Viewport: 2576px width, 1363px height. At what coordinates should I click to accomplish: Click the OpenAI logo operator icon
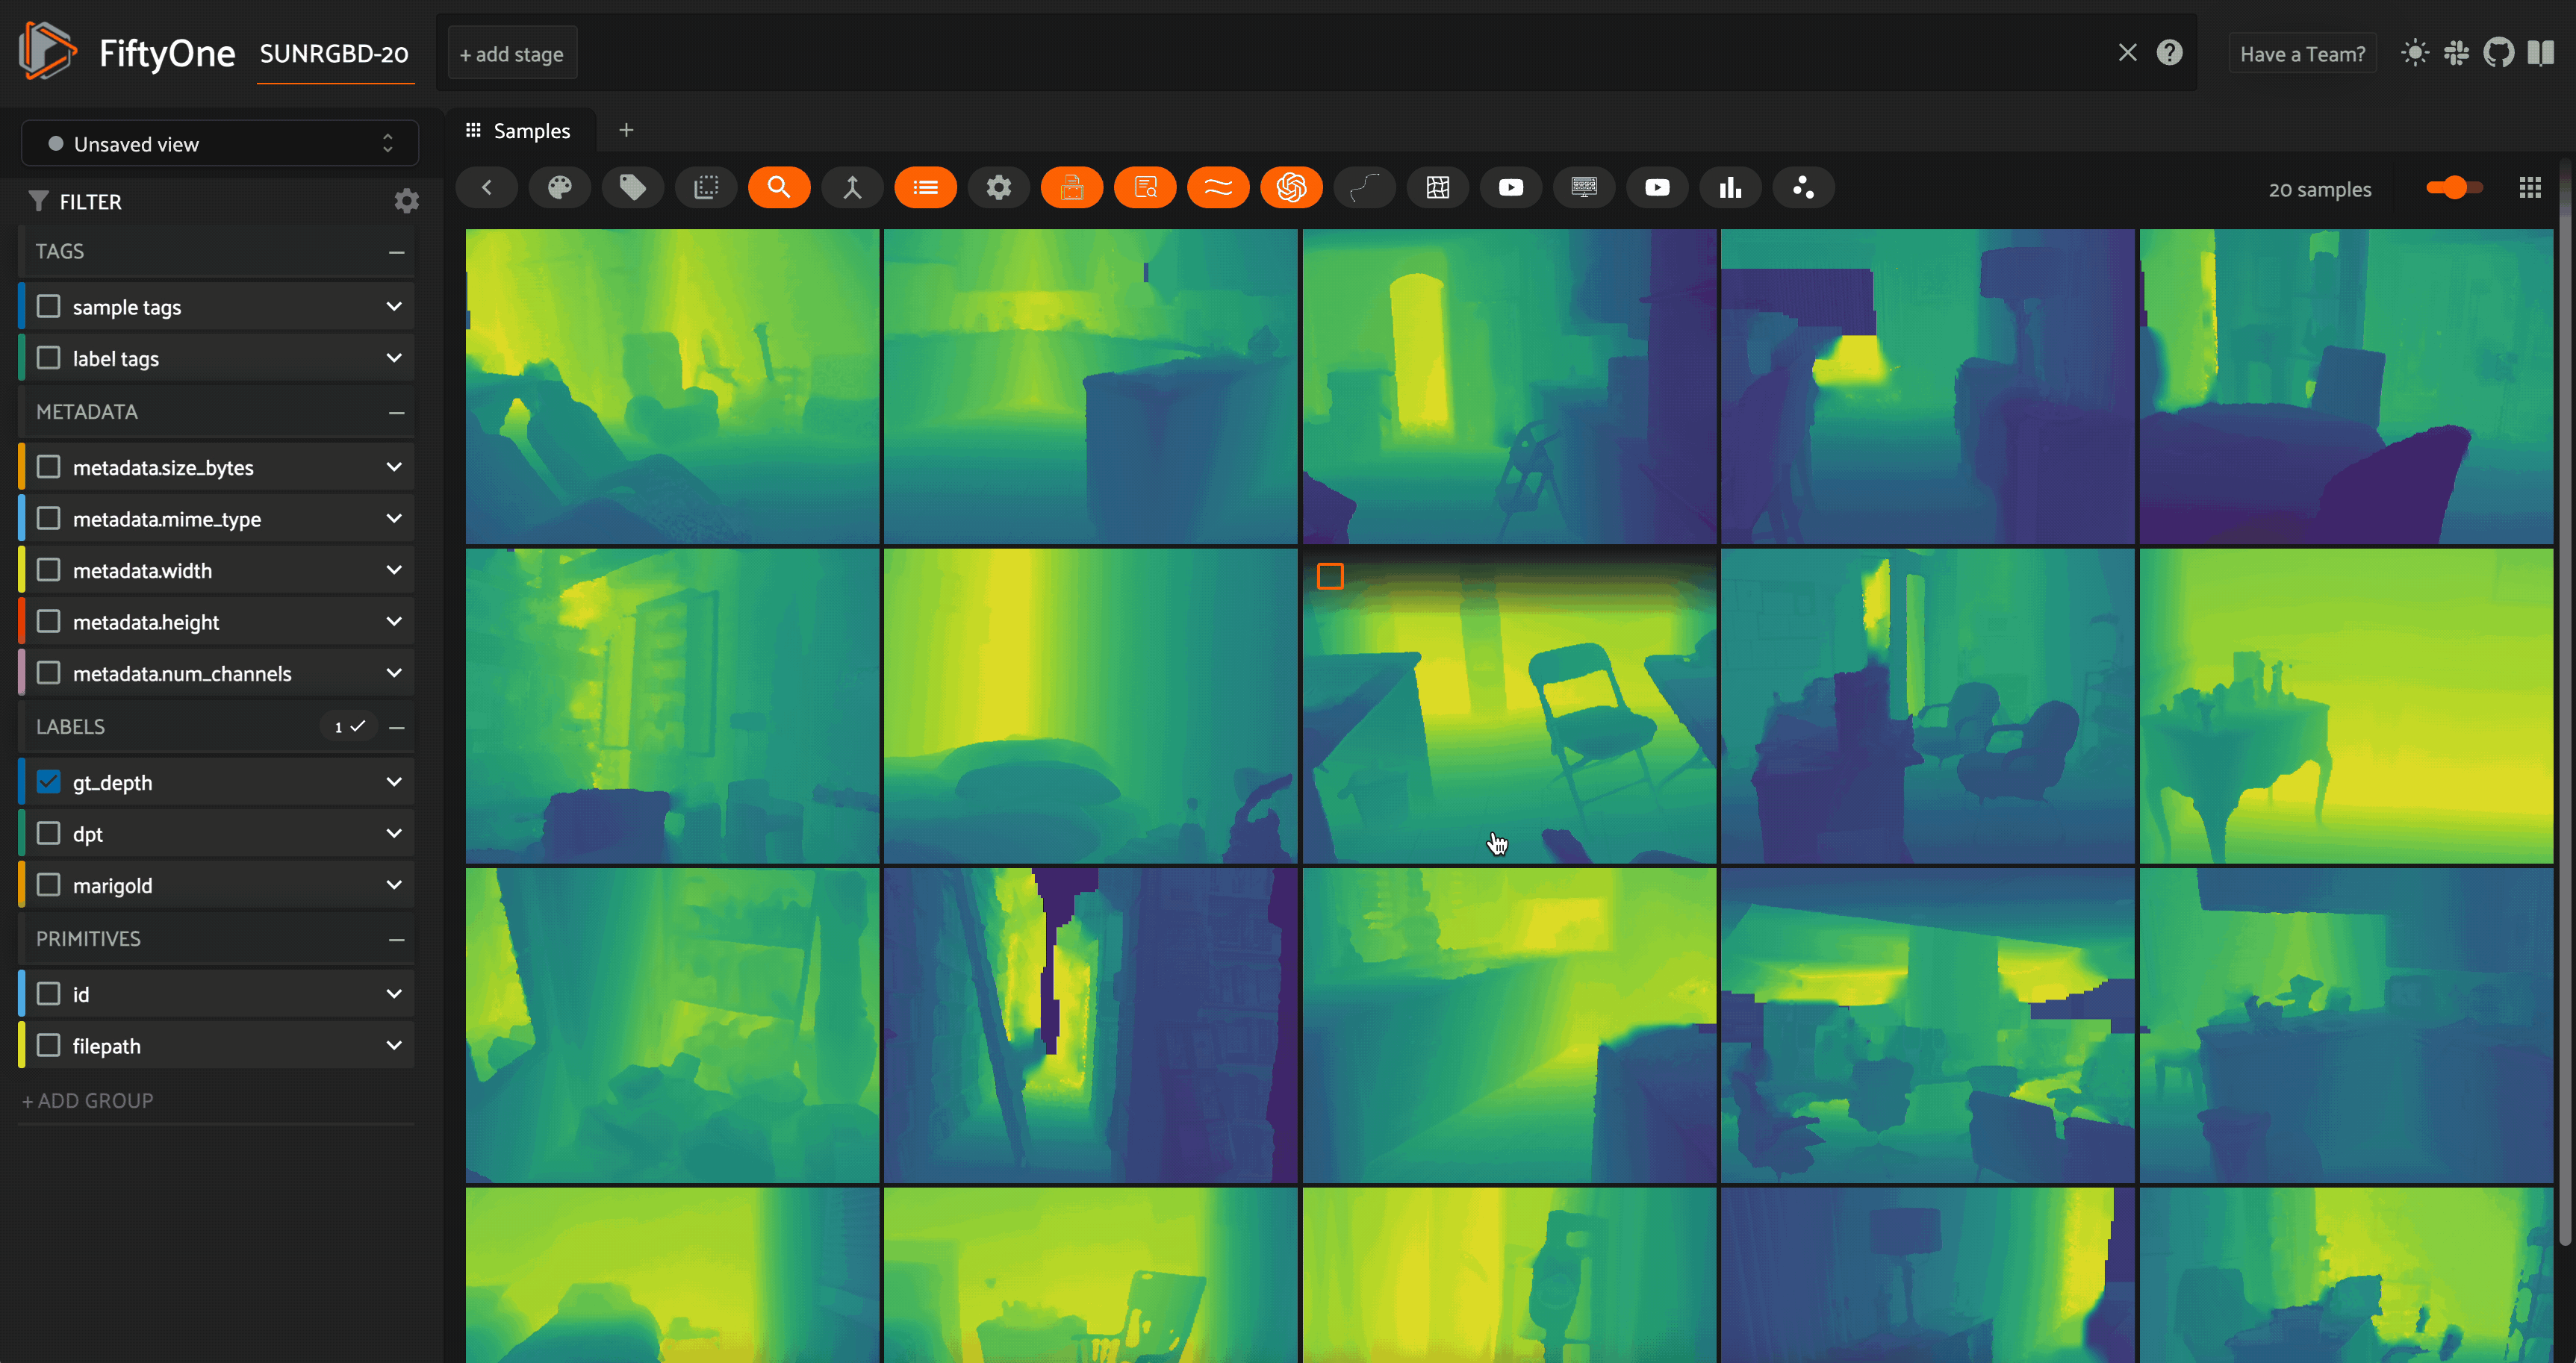click(1291, 187)
